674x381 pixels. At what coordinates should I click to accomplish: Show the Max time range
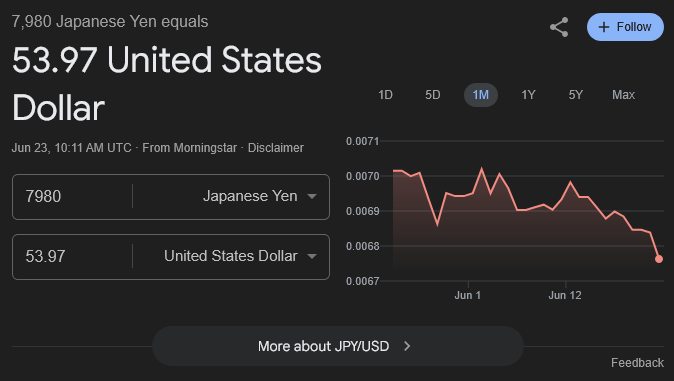coord(623,95)
